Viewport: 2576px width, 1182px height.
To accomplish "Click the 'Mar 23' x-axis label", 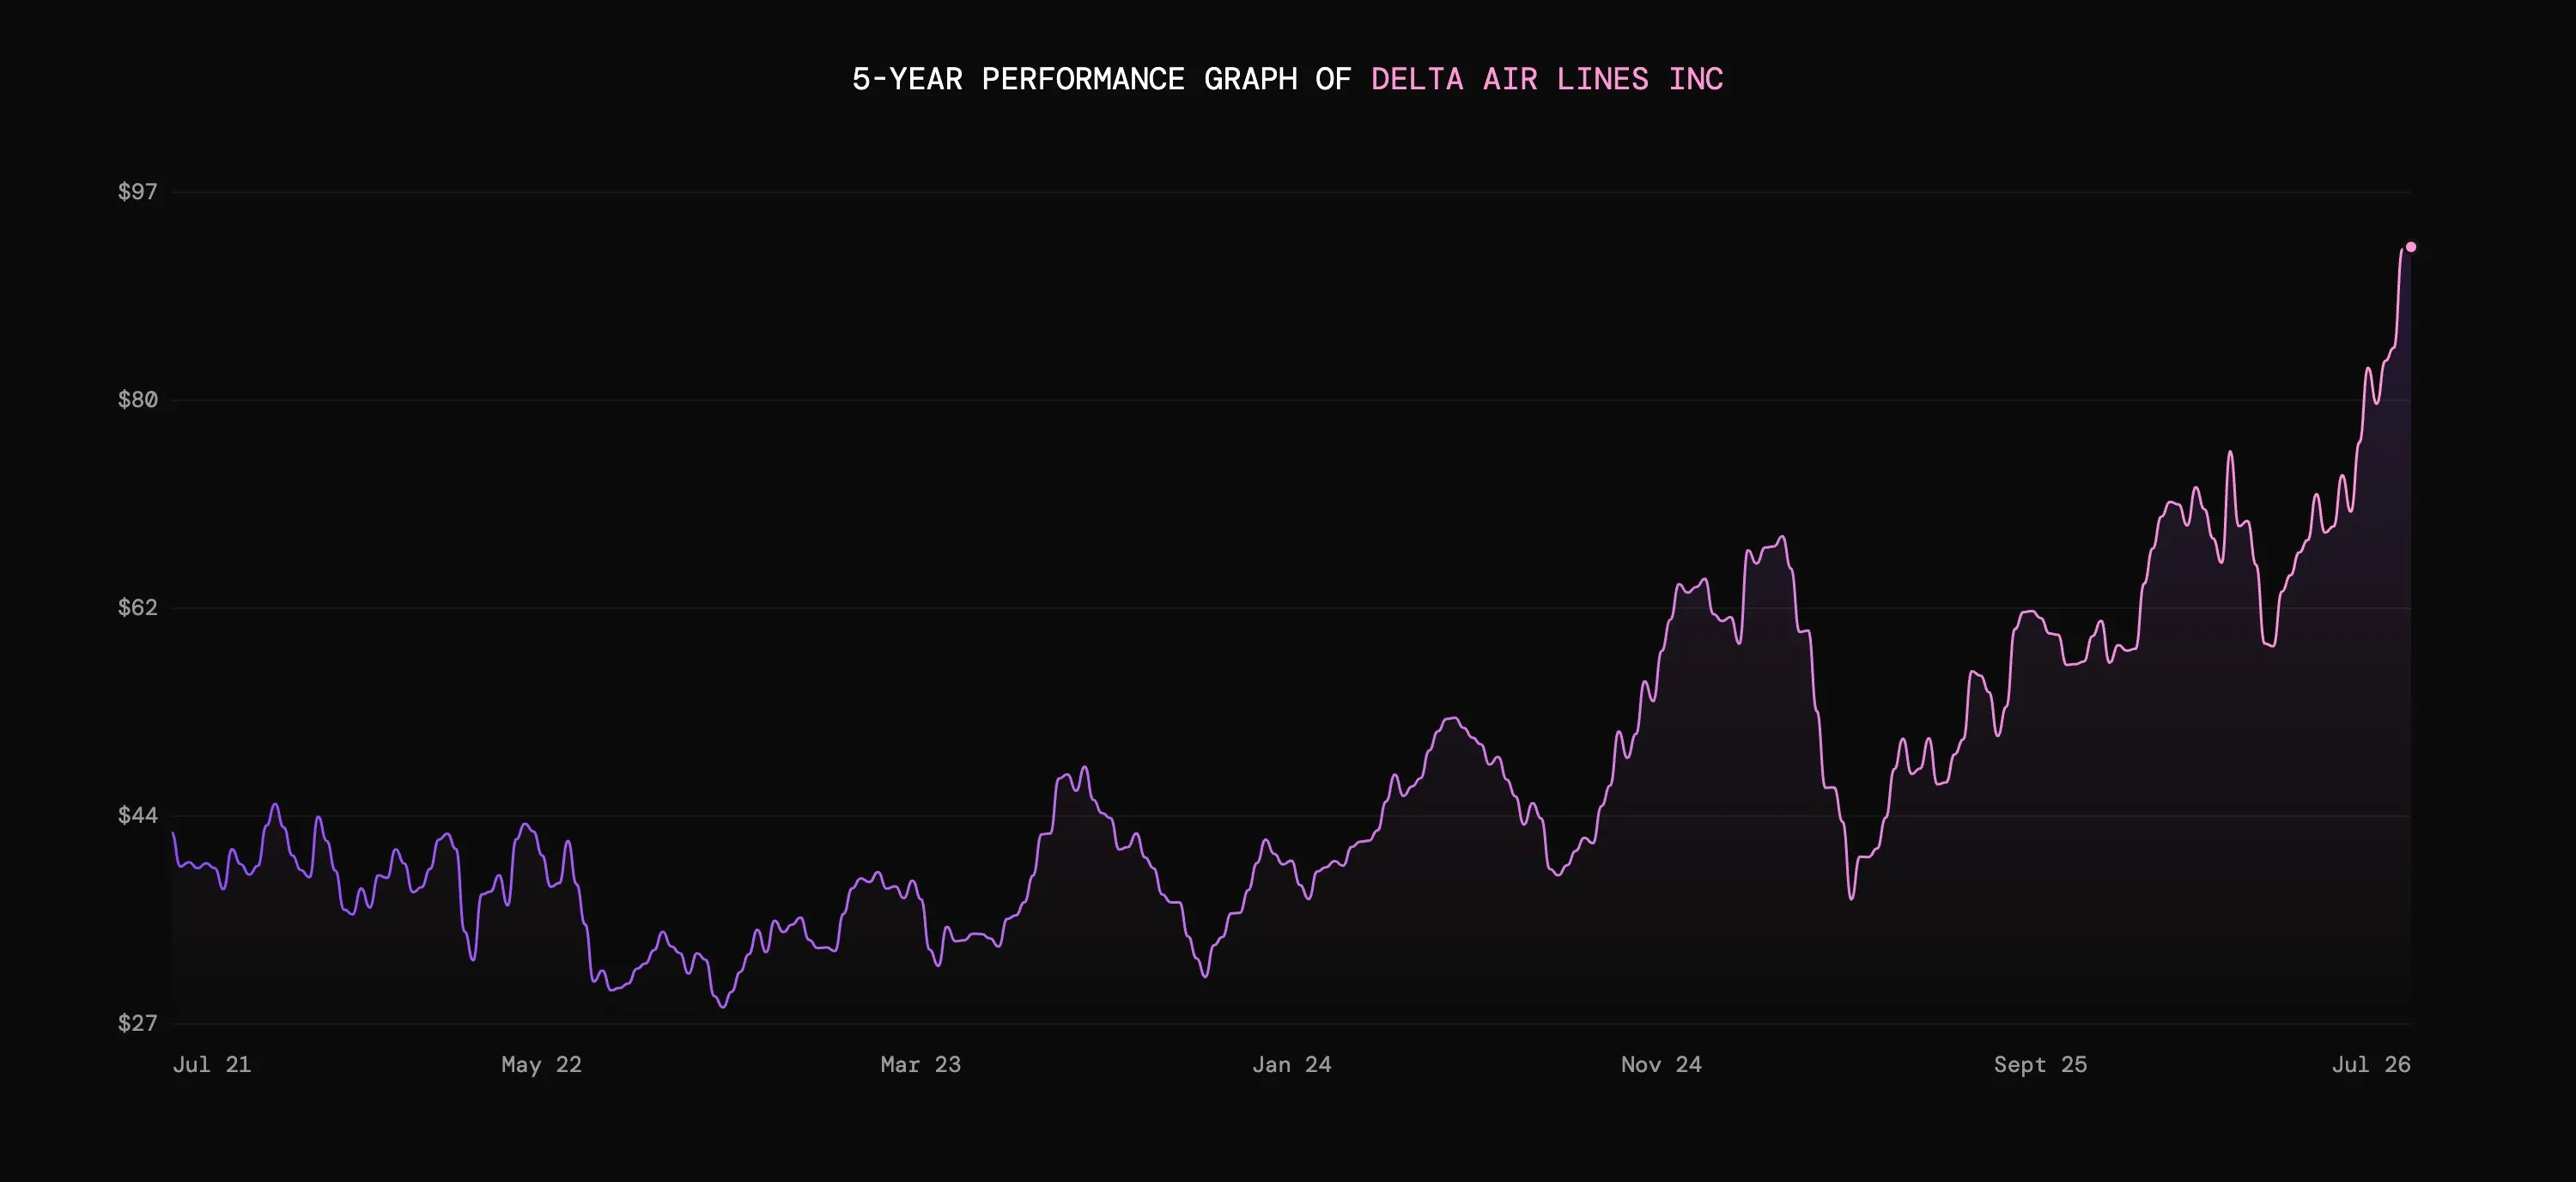I will [920, 1064].
